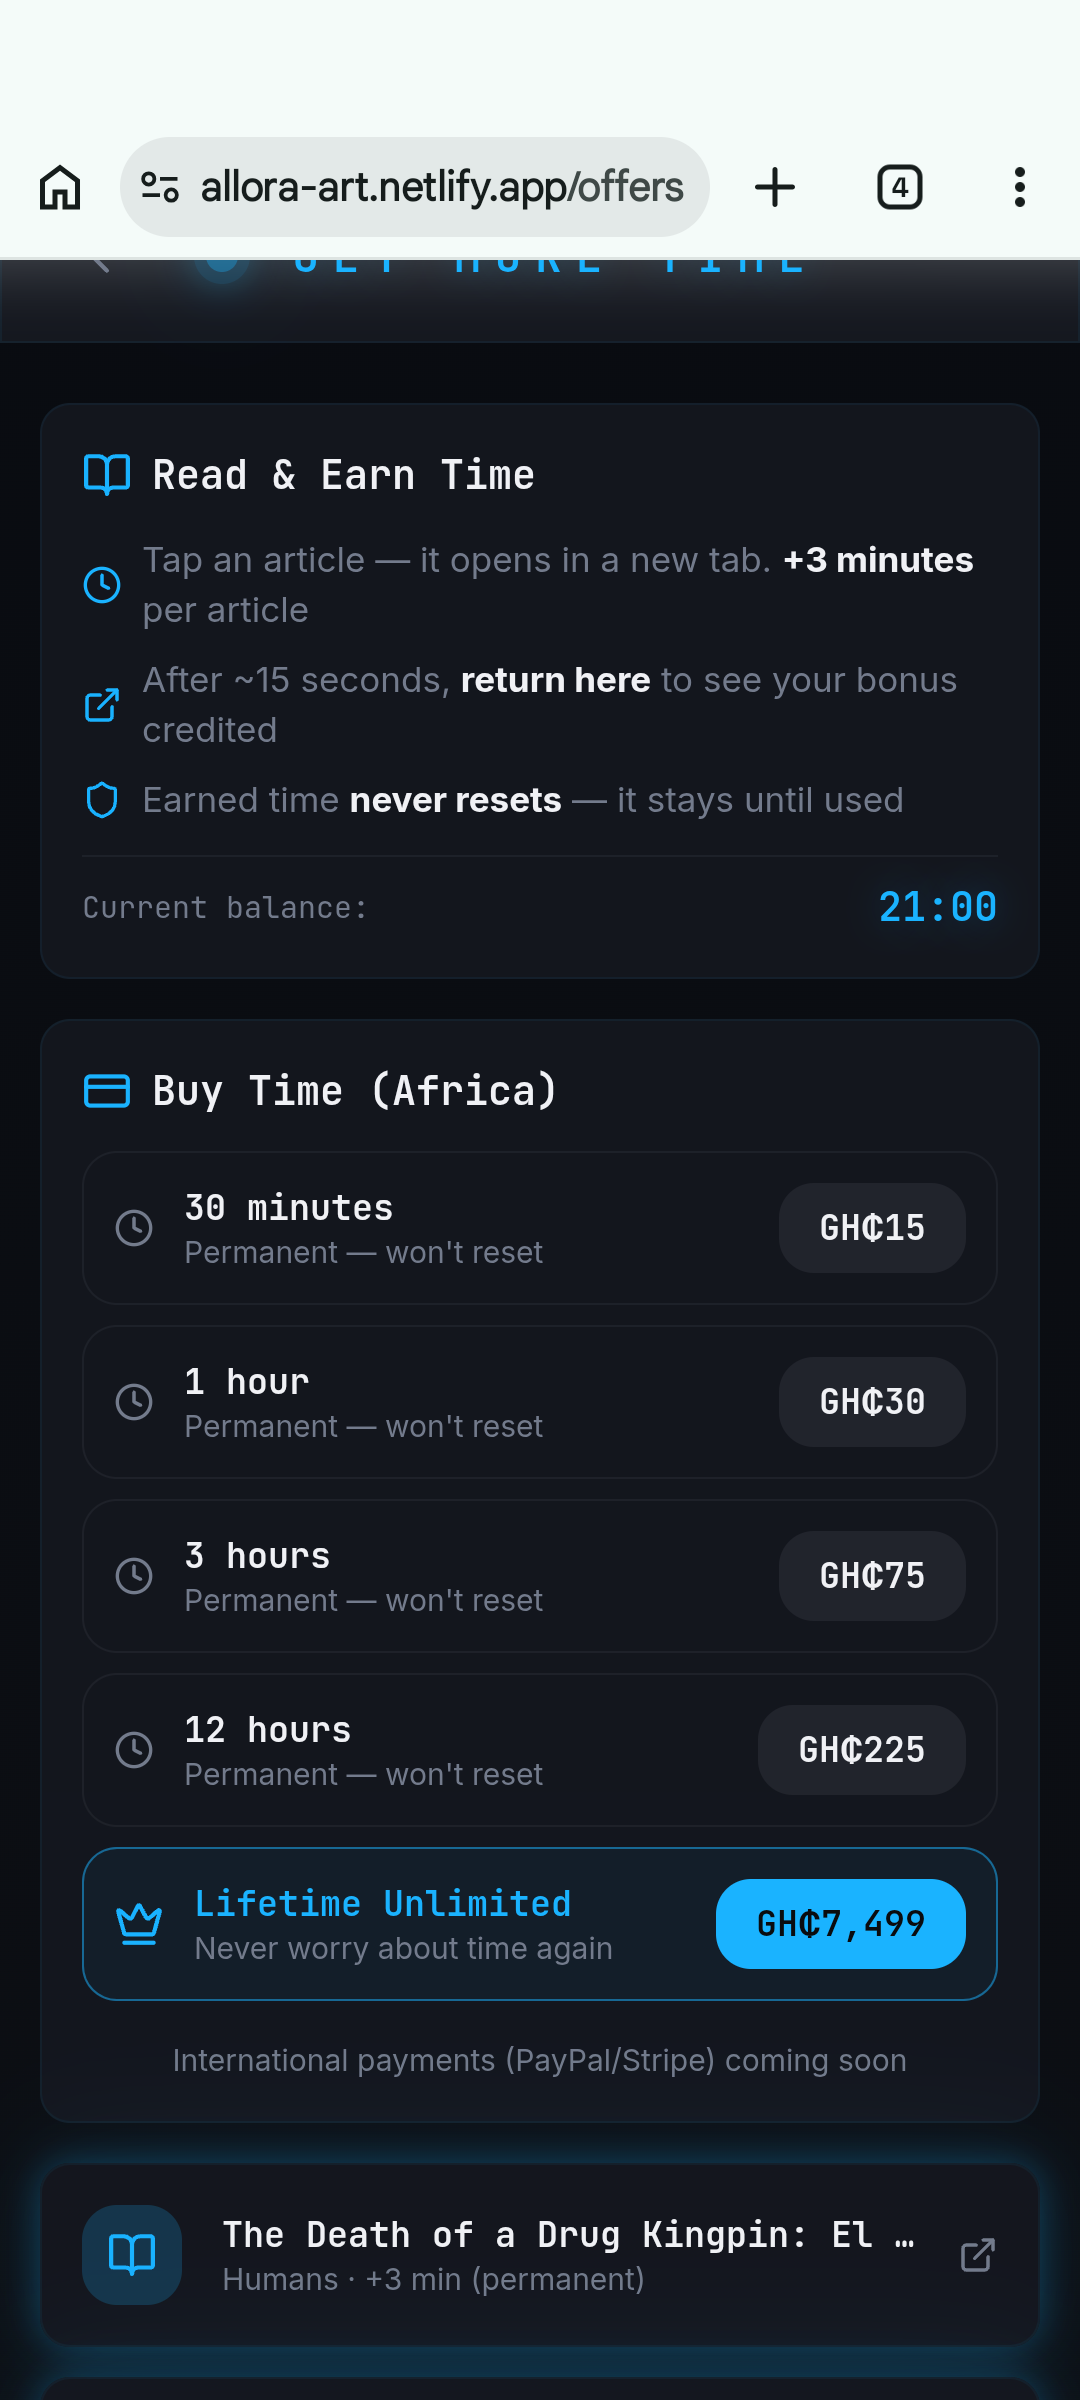Viewport: 1080px width, 2400px height.
Task: Buy 1 hour for GH₵30
Action: tap(872, 1402)
